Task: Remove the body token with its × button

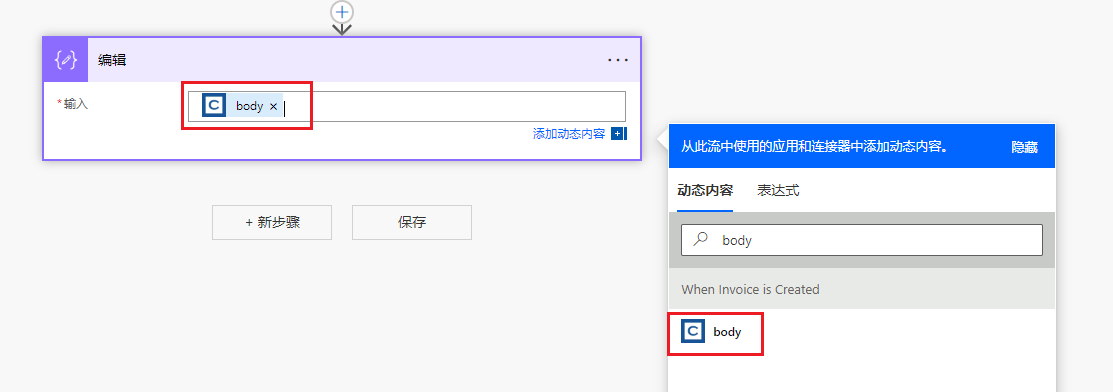Action: (x=273, y=106)
